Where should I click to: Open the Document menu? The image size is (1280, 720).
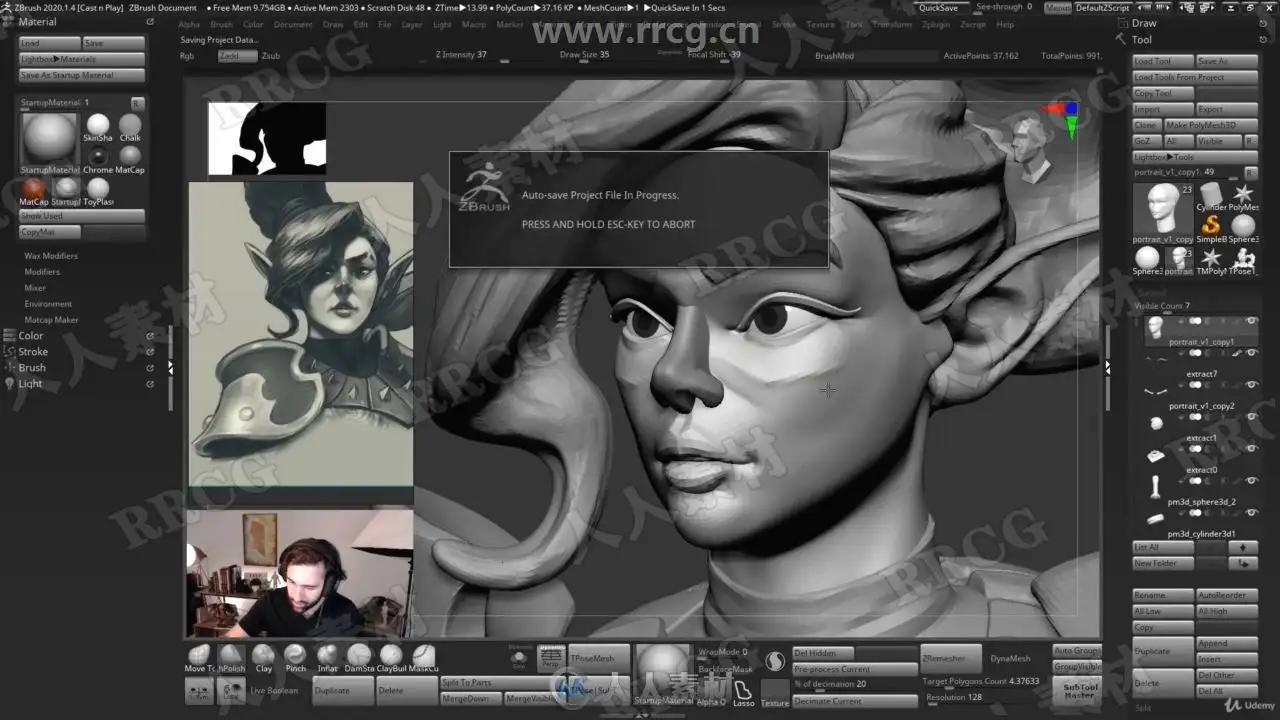click(x=293, y=24)
